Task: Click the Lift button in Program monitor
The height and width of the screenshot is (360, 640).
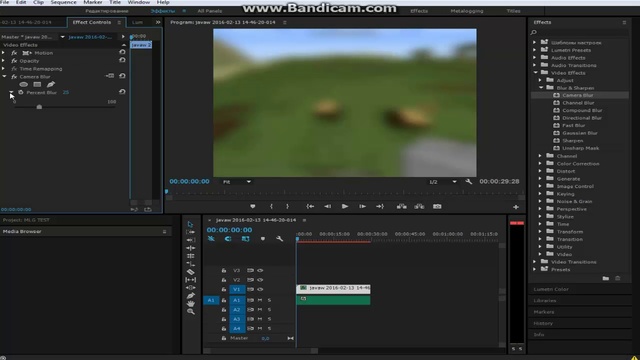Action: coord(402,207)
